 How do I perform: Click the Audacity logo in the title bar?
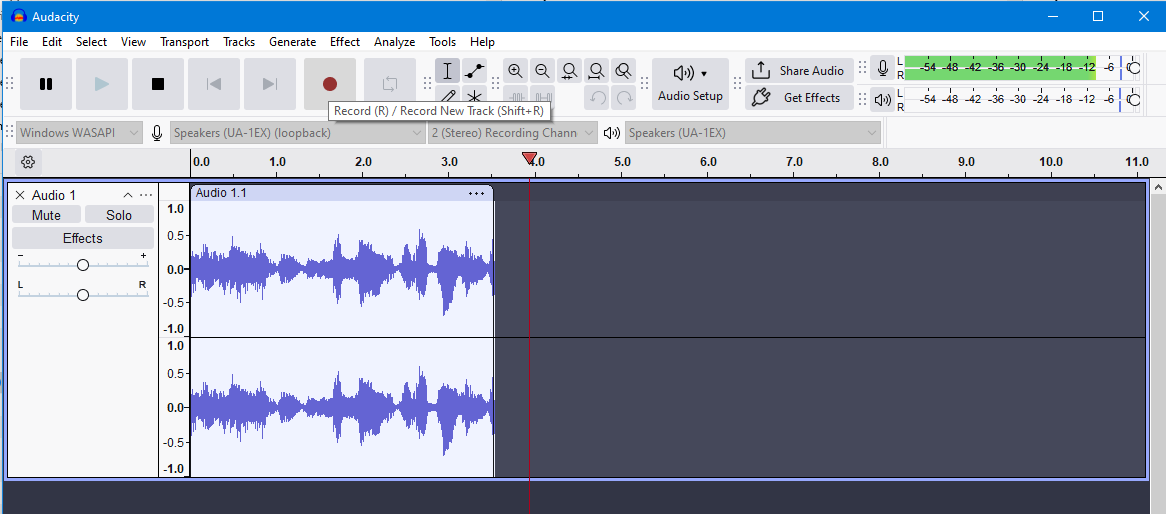point(19,16)
